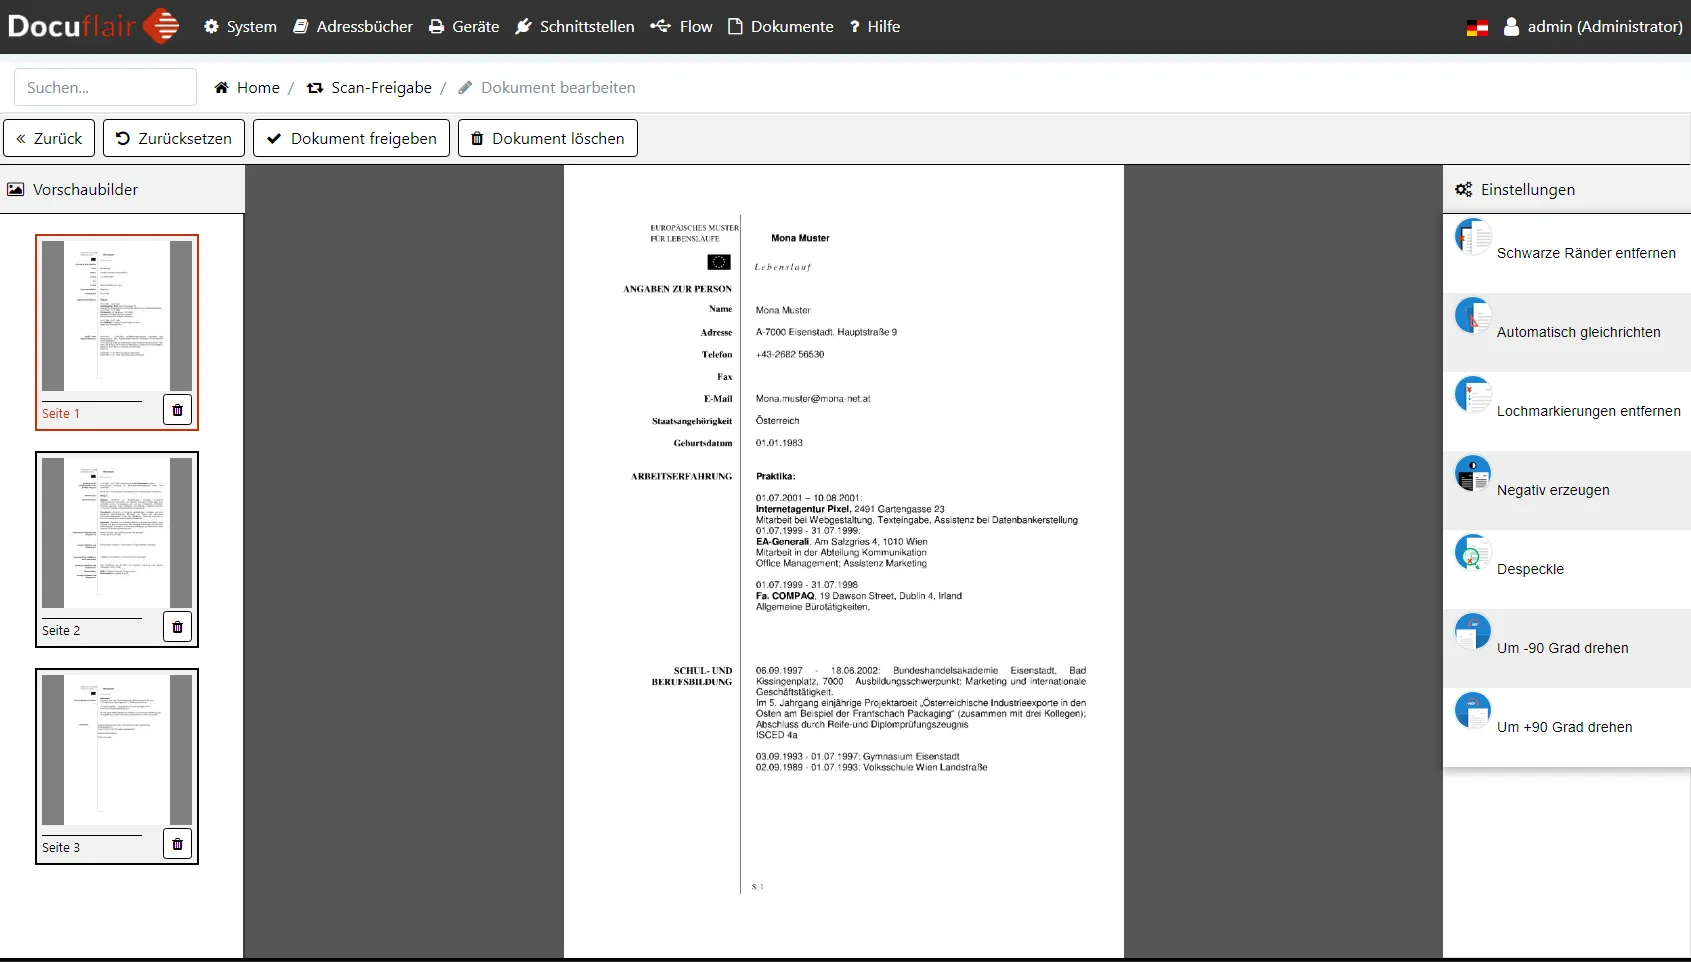Viewport: 1691px width, 962px height.
Task: Expand the System menu
Action: (x=240, y=27)
